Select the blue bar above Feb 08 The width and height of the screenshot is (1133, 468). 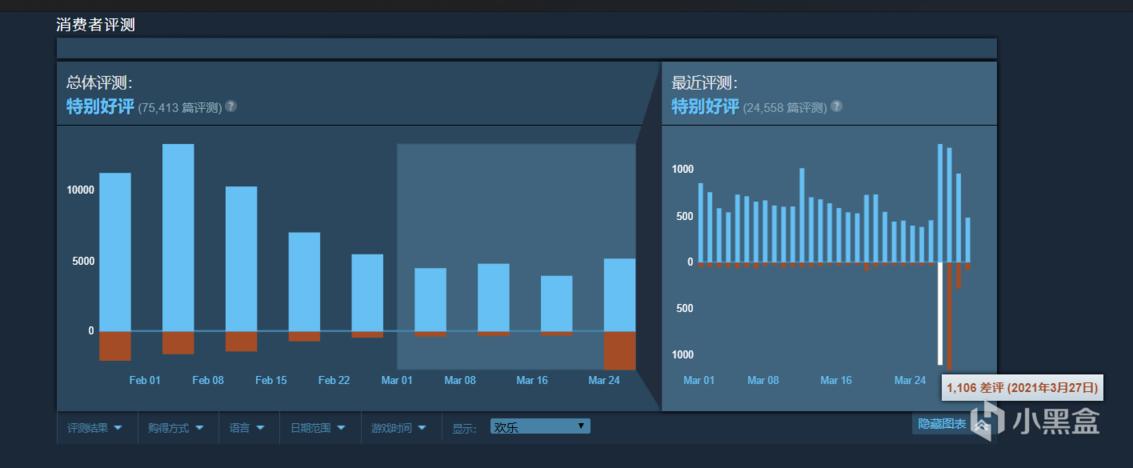[241, 258]
